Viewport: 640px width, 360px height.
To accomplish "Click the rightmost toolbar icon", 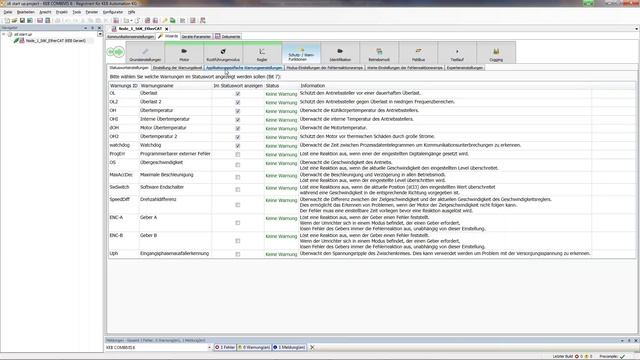I will pos(202,20).
